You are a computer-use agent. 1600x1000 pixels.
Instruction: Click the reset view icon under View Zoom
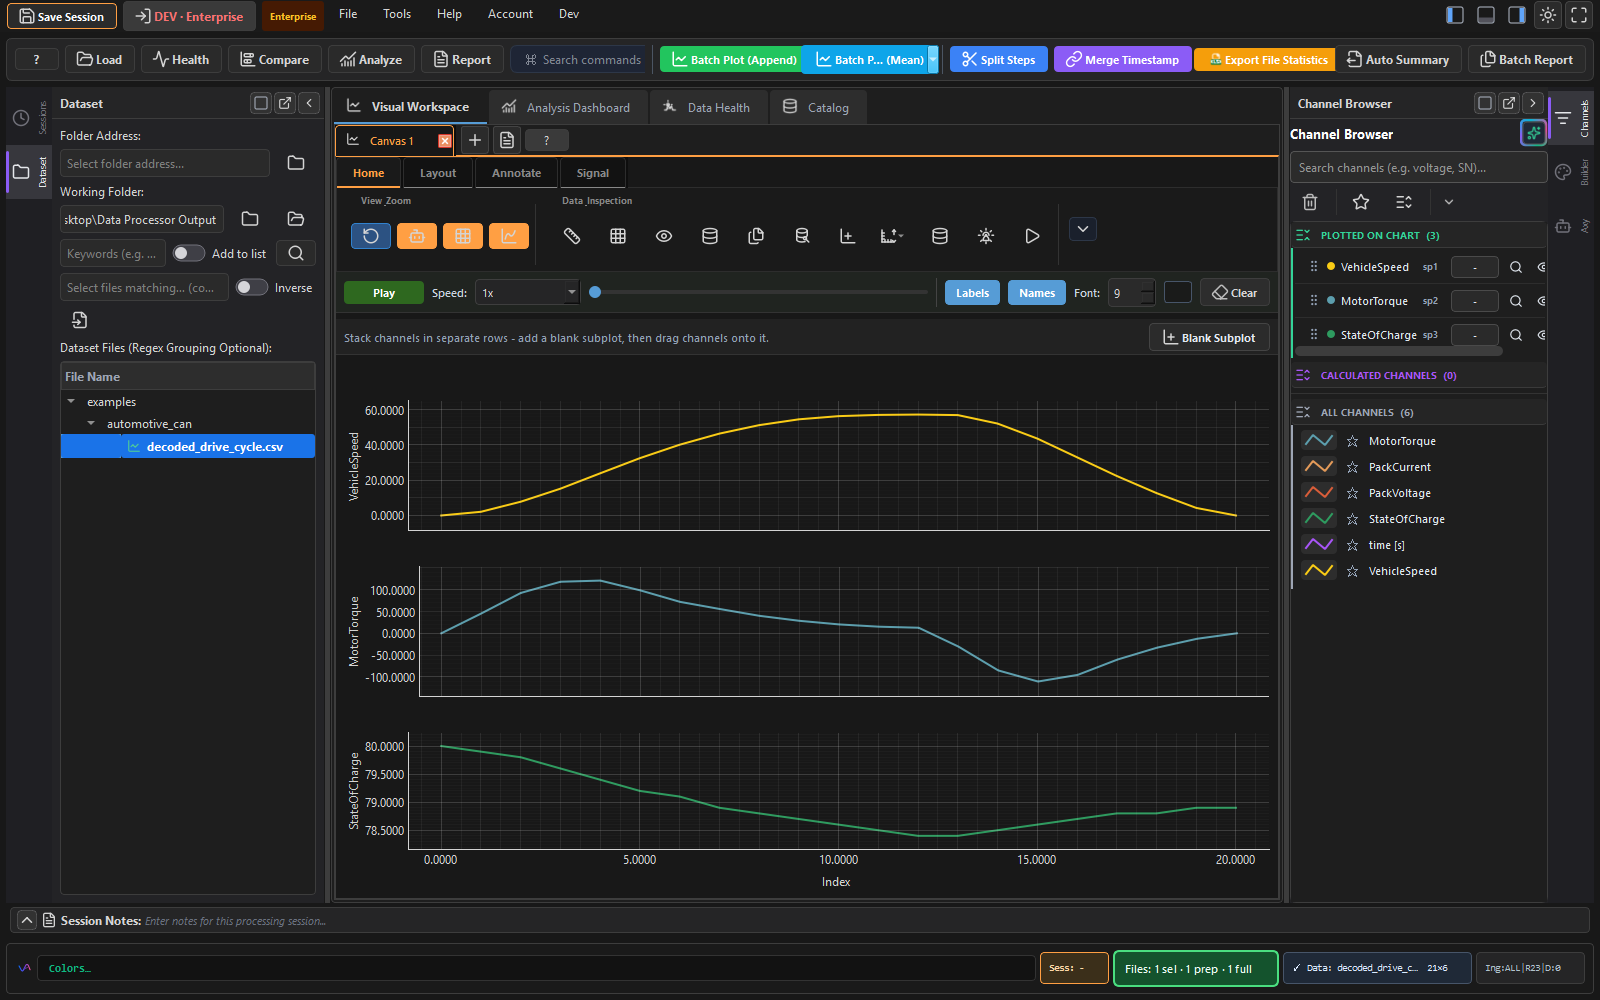click(370, 236)
